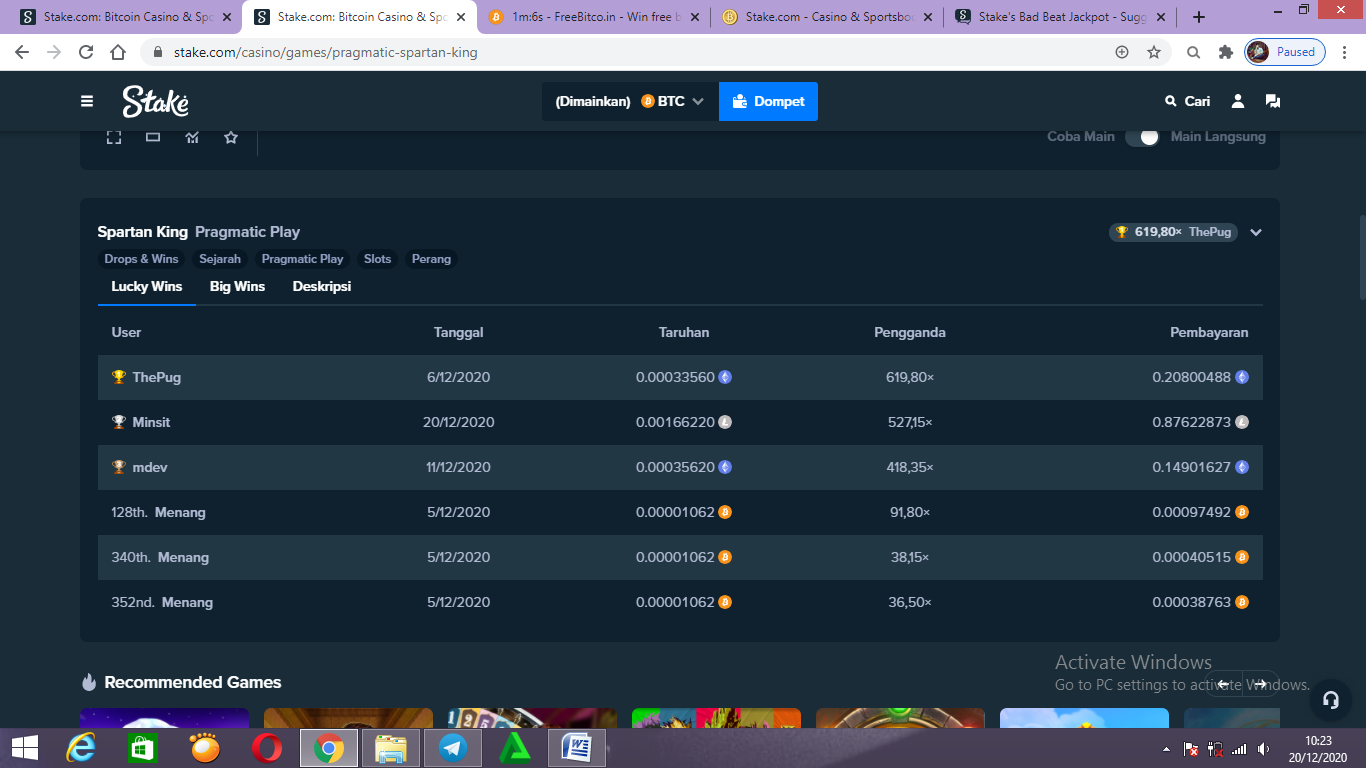Screen dimensions: 1366x768
Task: Open the chat speech-bubble icon in header
Action: pos(1272,101)
